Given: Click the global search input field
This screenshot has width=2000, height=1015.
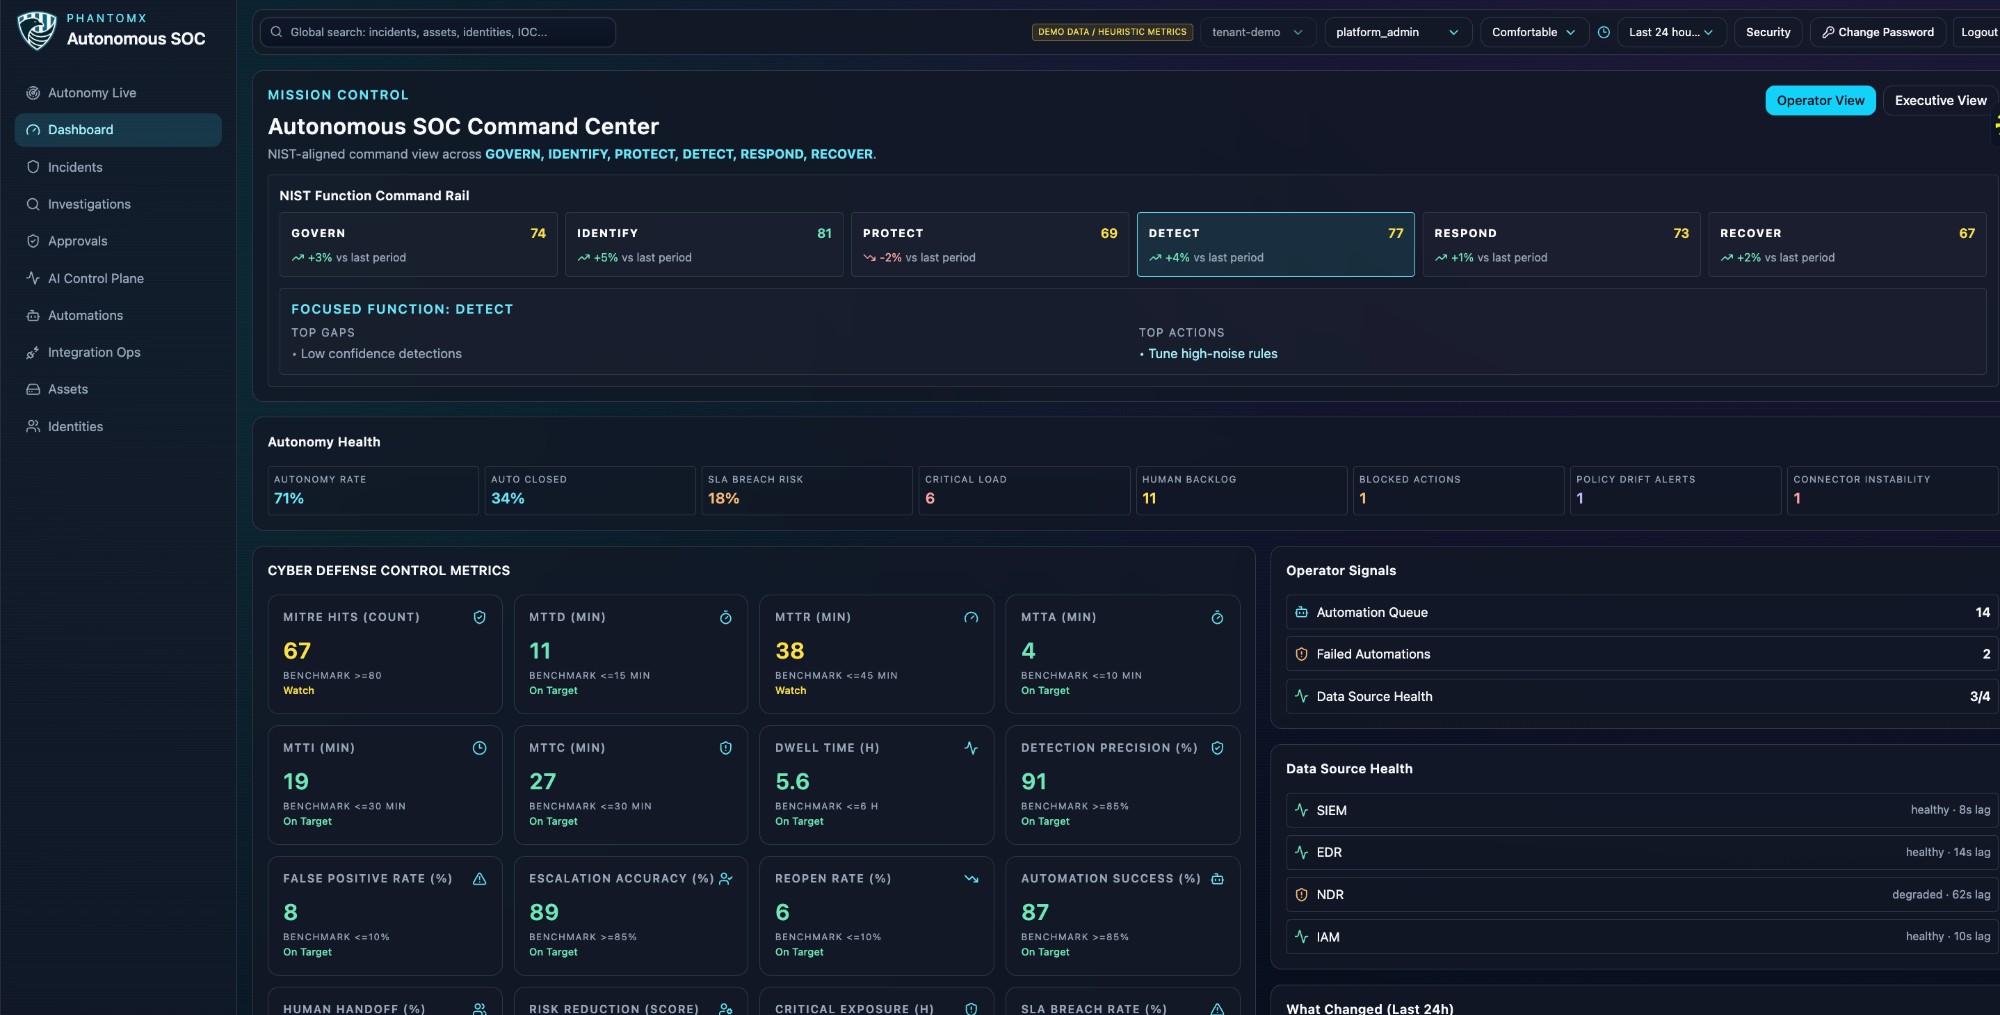Looking at the screenshot, I should (437, 32).
